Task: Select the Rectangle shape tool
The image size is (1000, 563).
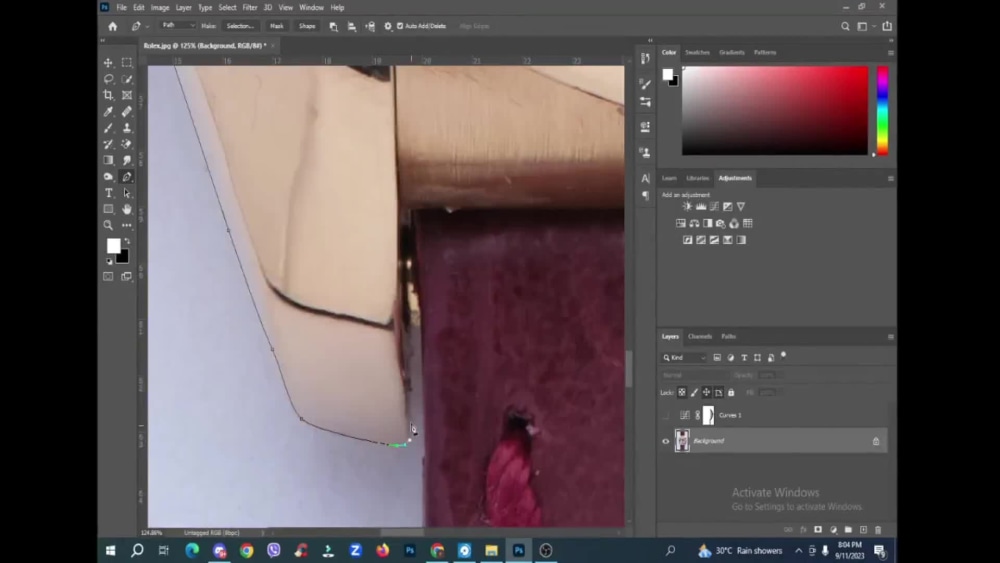Action: click(108, 209)
